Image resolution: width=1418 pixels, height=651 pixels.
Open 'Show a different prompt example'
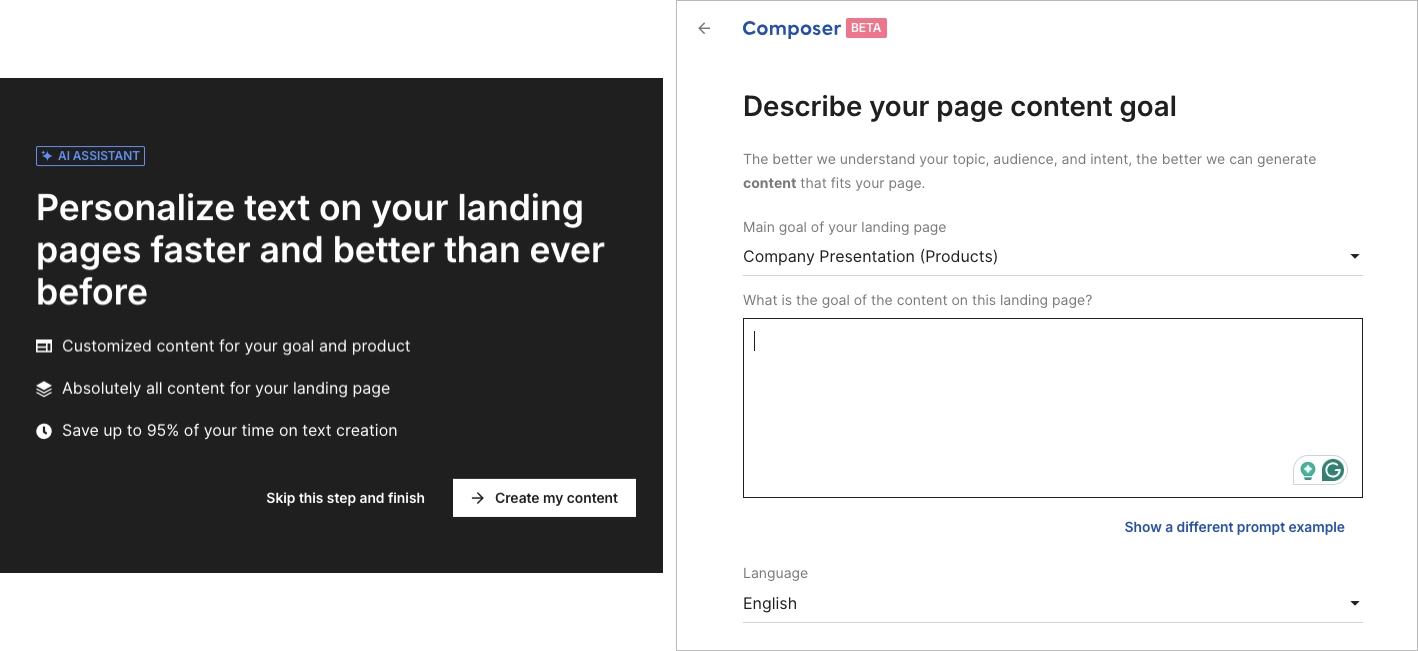tap(1234, 527)
